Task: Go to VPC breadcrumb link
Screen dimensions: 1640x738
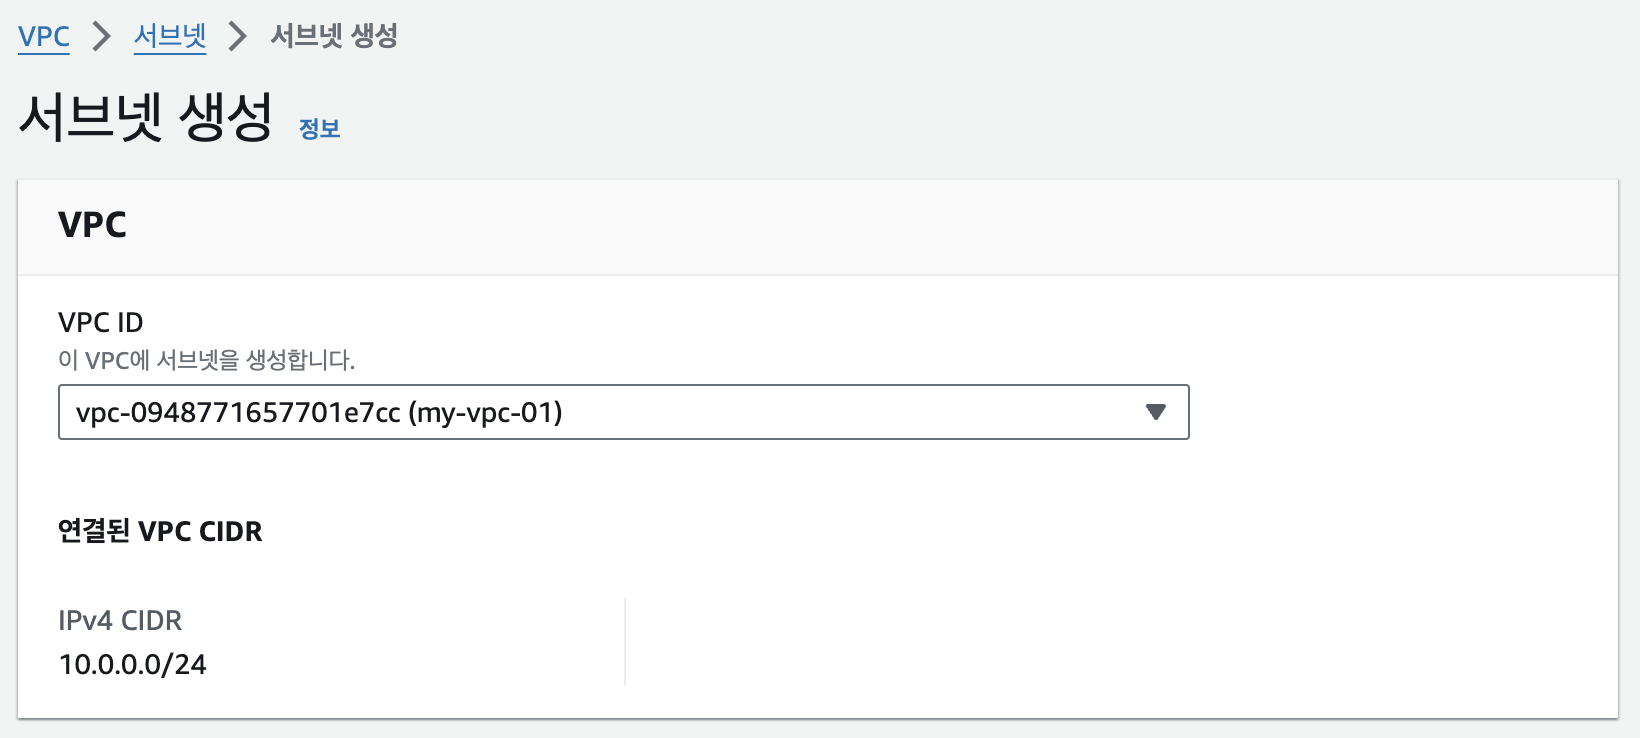Action: pos(44,37)
